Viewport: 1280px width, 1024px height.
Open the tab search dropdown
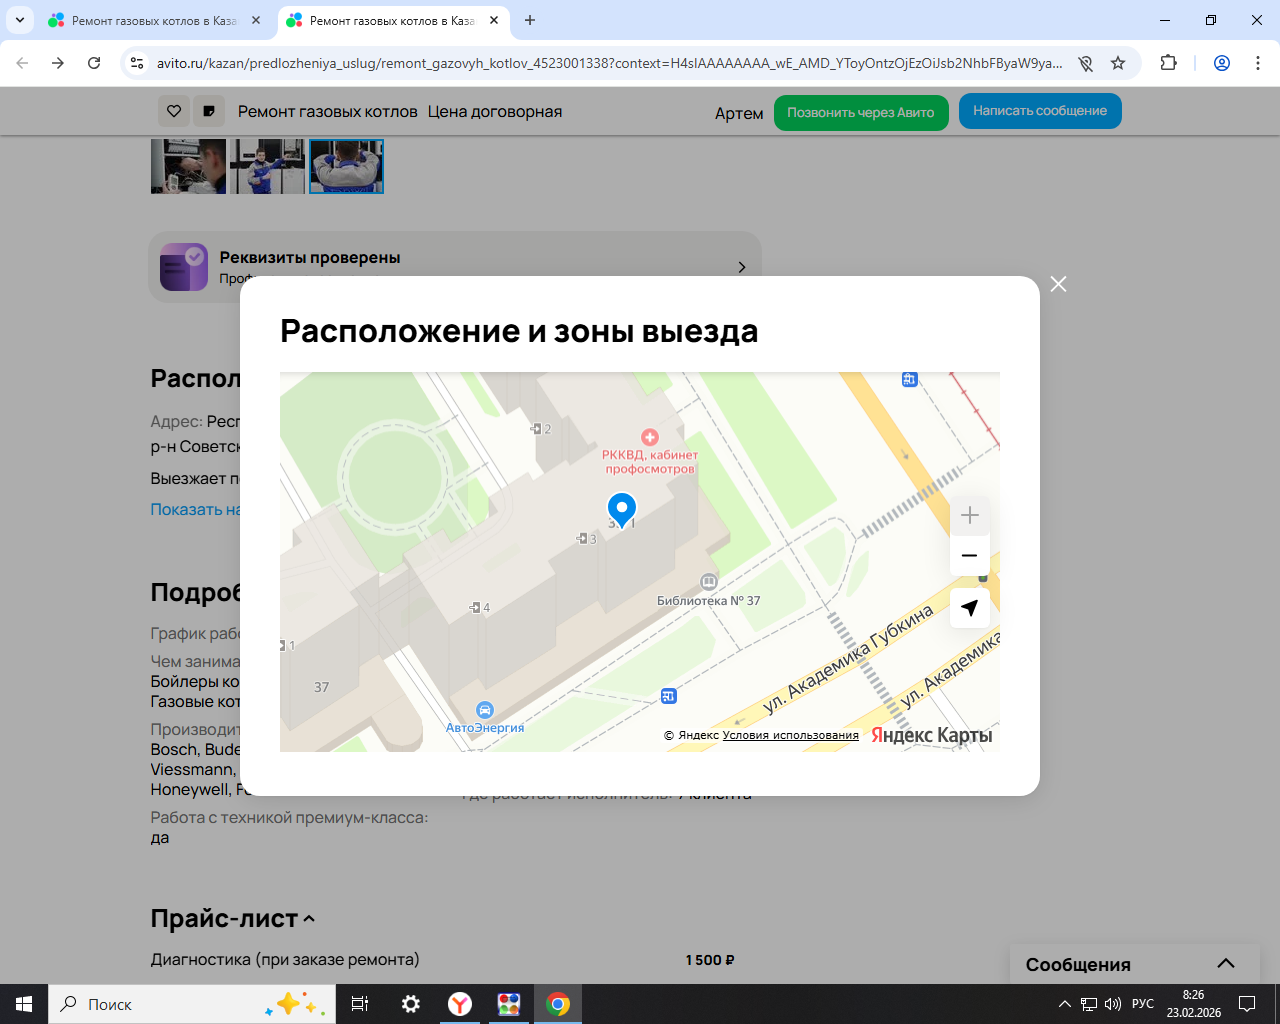20,20
